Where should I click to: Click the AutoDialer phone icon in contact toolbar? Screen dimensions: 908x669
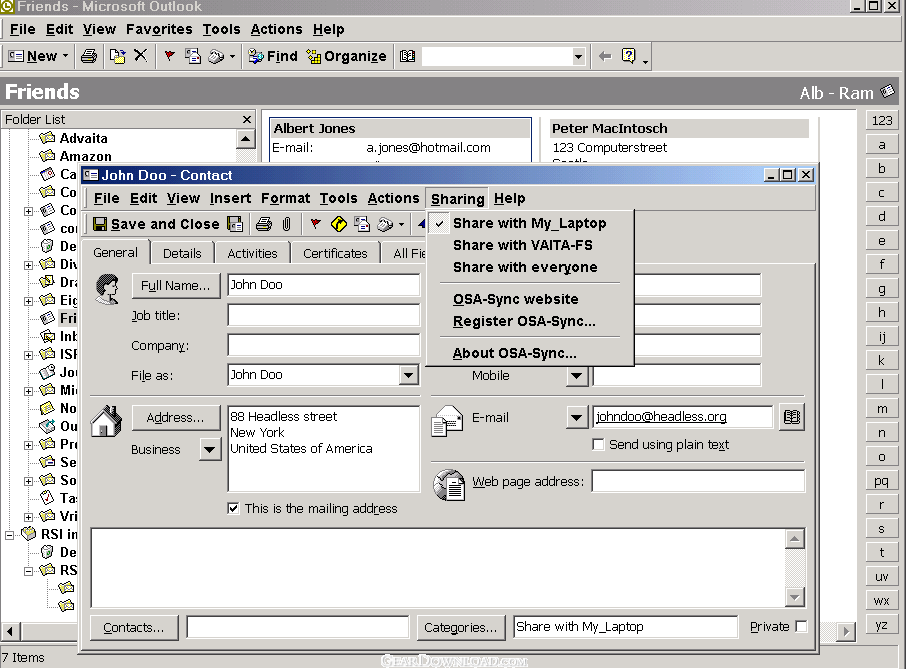point(385,224)
